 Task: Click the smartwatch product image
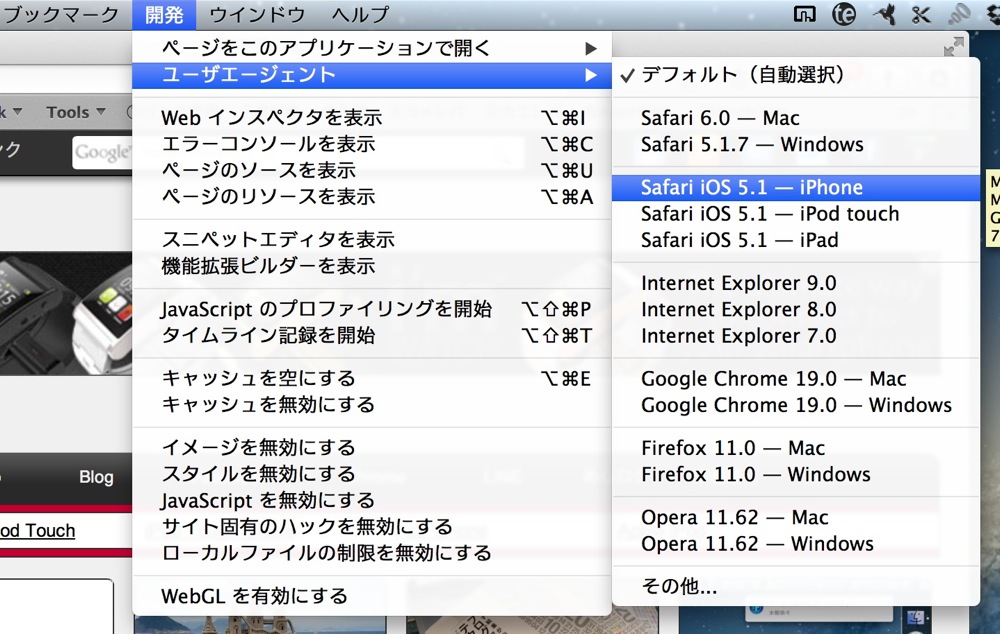click(66, 313)
